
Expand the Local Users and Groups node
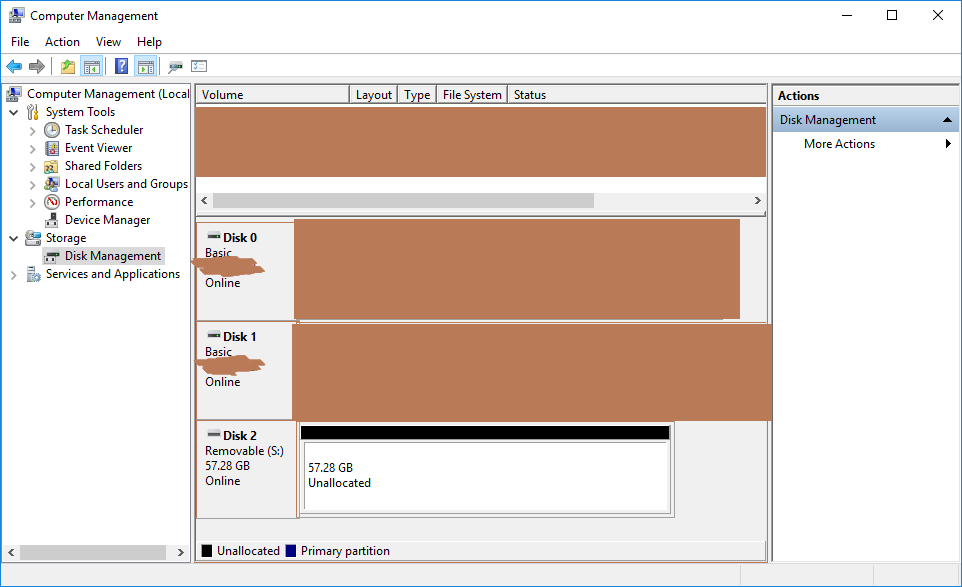click(x=33, y=185)
